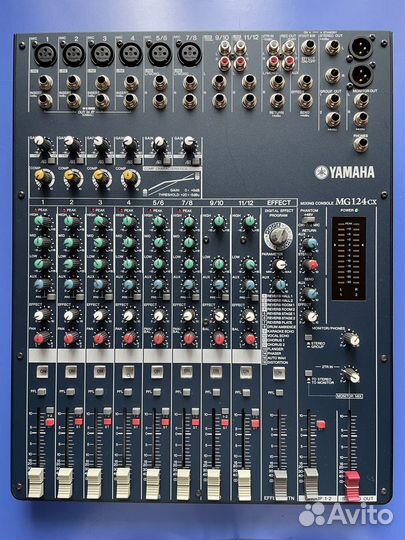Toggle the EFFECT section ON button
The width and height of the screenshot is (405, 540).
[279, 372]
